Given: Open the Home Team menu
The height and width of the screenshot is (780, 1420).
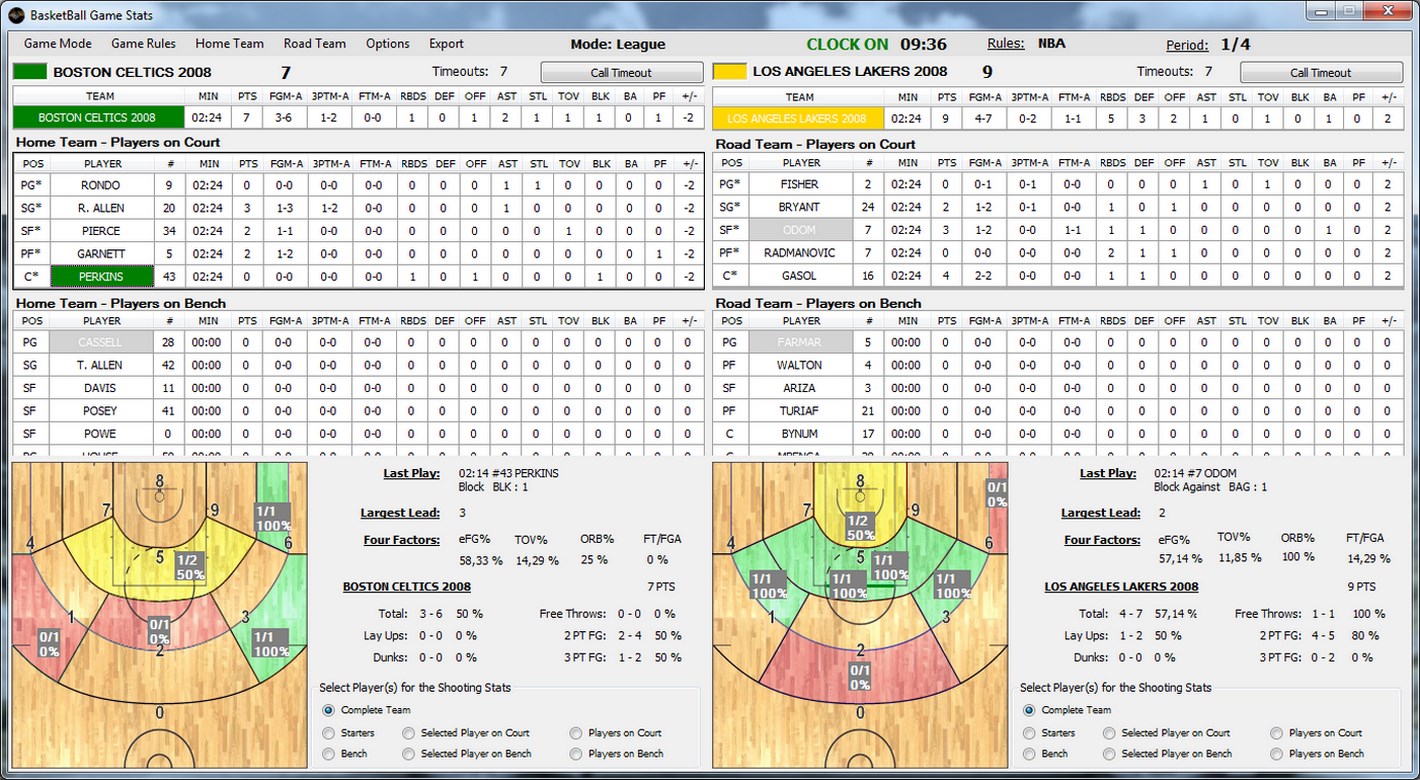Looking at the screenshot, I should (x=229, y=43).
